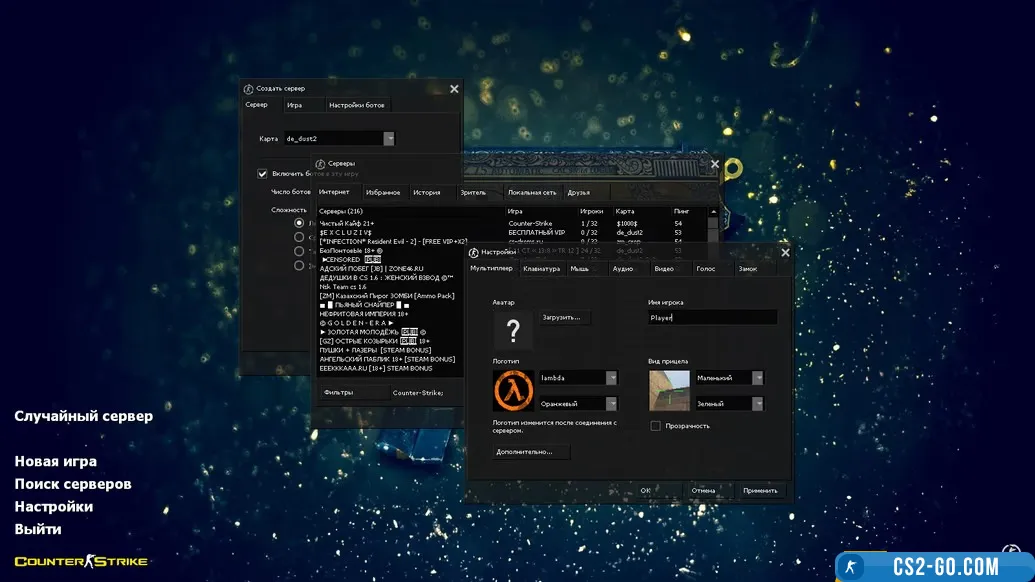
Task: Close the Серверы browser window
Action: click(x=714, y=163)
